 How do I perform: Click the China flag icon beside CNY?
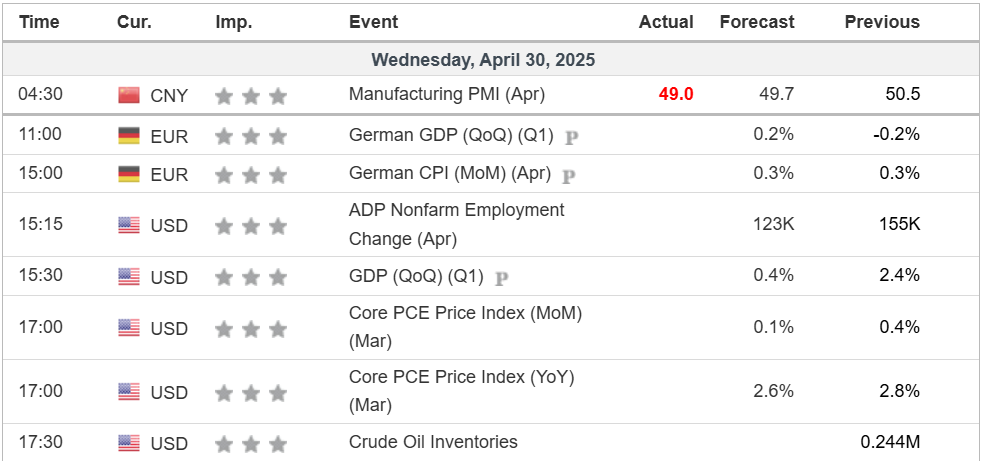pos(129,95)
